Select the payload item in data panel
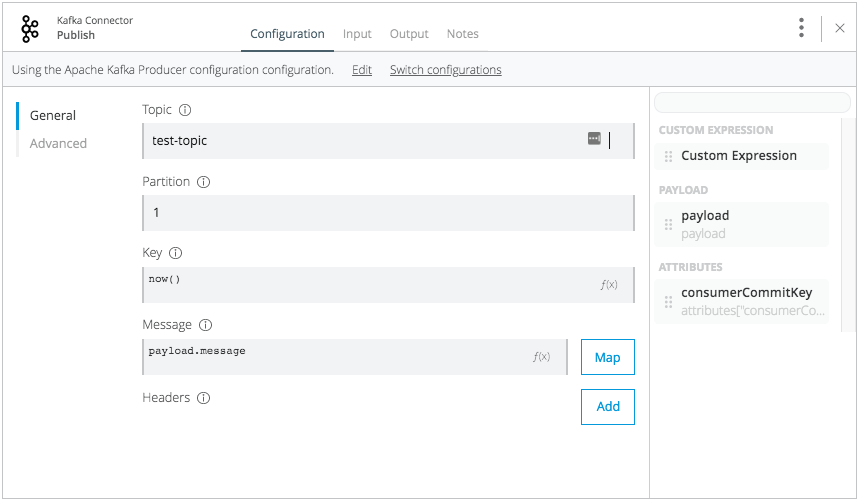 (741, 224)
